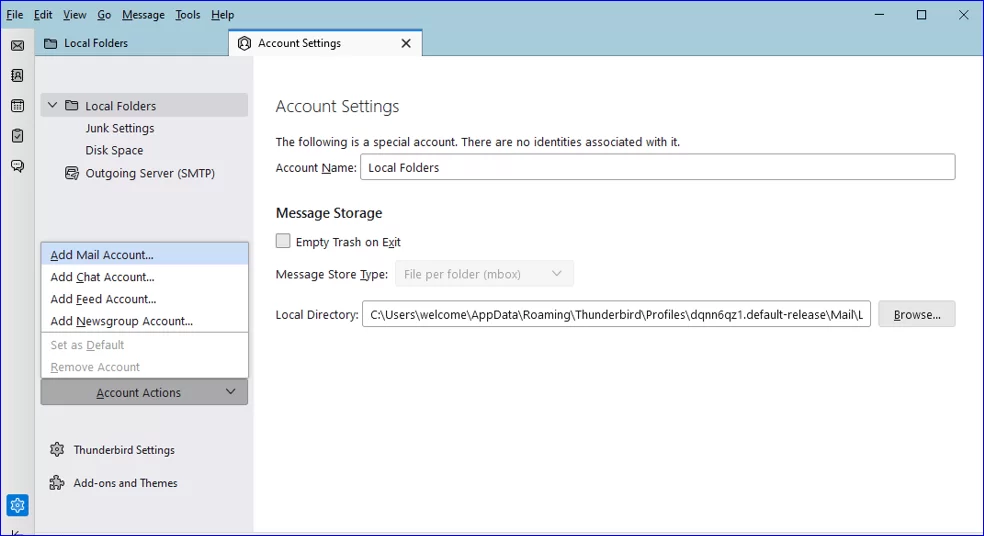This screenshot has width=984, height=536.
Task: Click the Account Name input field
Action: [x=658, y=167]
